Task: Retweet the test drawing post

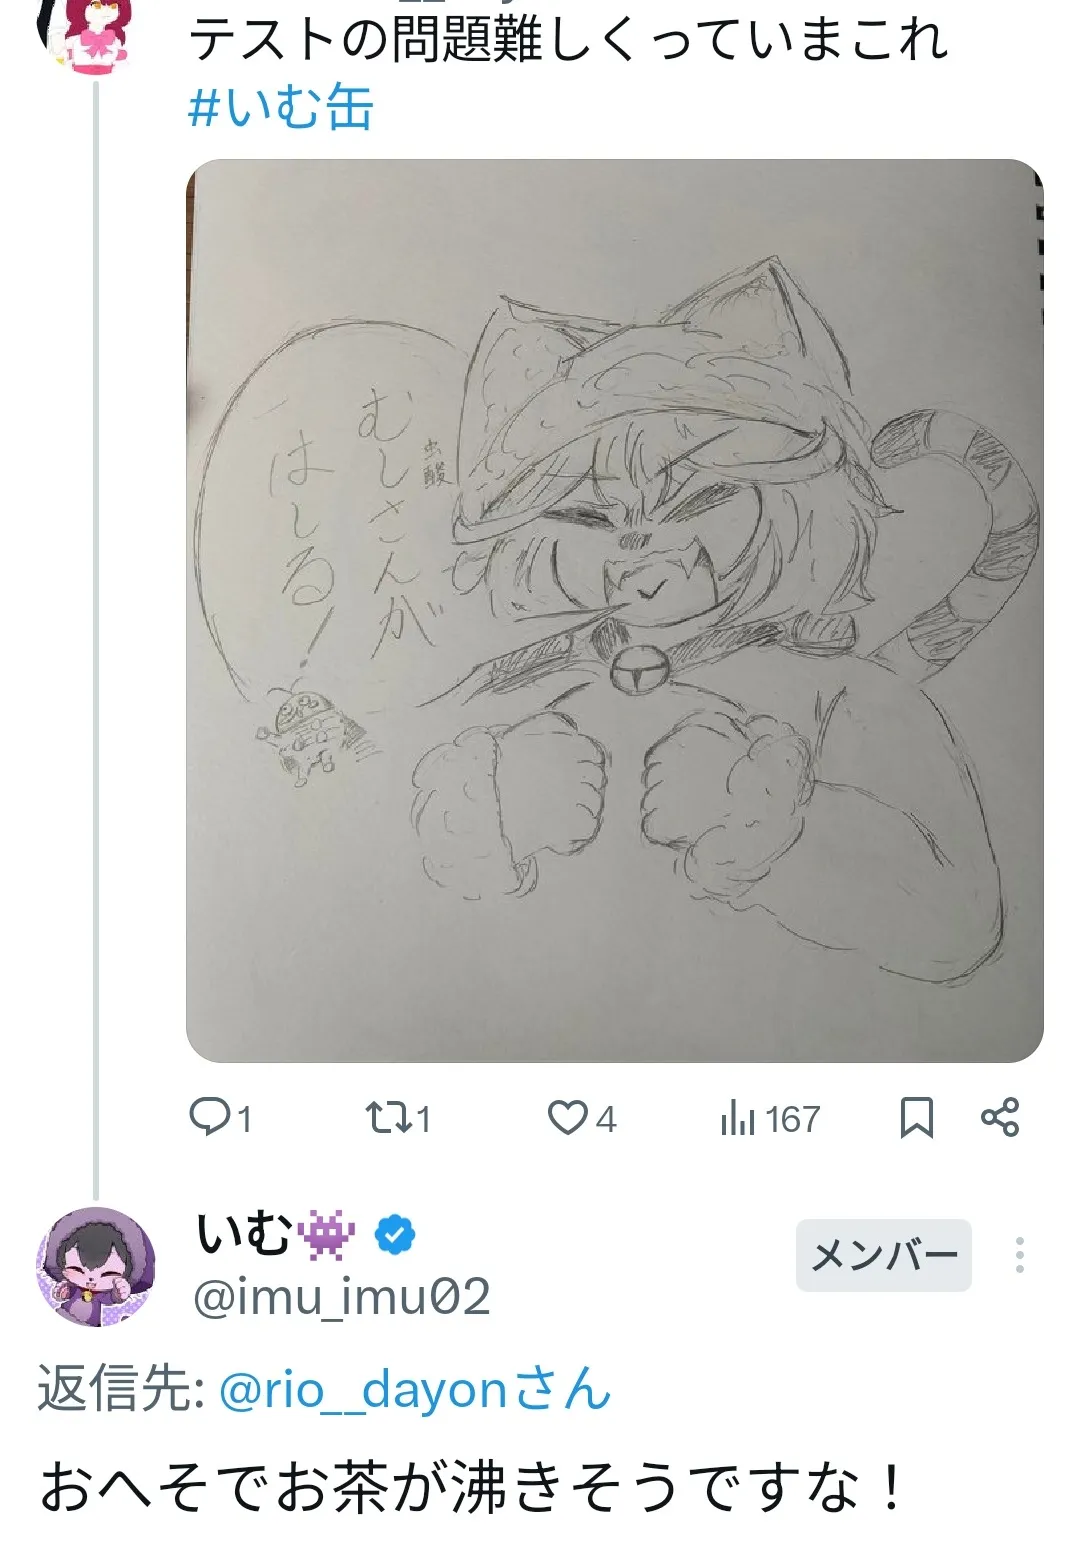Action: click(385, 1117)
